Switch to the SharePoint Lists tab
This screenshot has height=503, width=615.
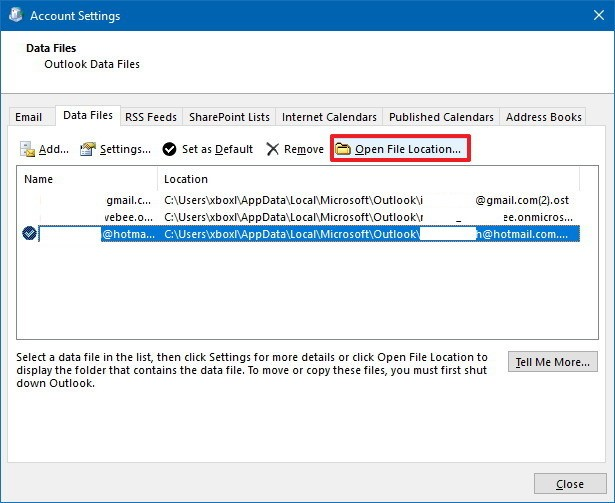pyautogui.click(x=229, y=117)
